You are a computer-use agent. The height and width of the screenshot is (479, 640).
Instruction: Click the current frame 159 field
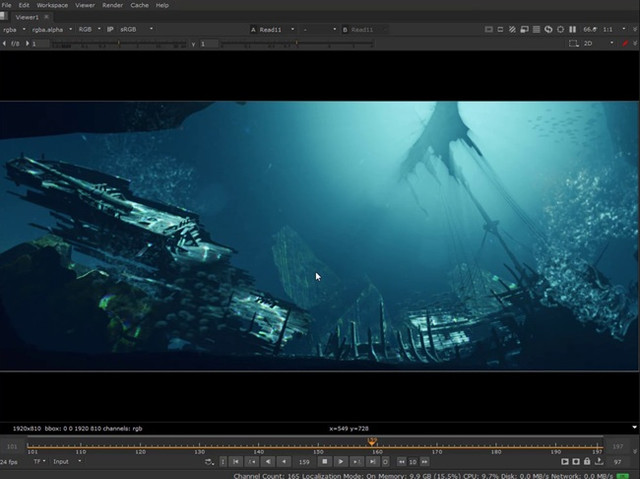click(304, 462)
